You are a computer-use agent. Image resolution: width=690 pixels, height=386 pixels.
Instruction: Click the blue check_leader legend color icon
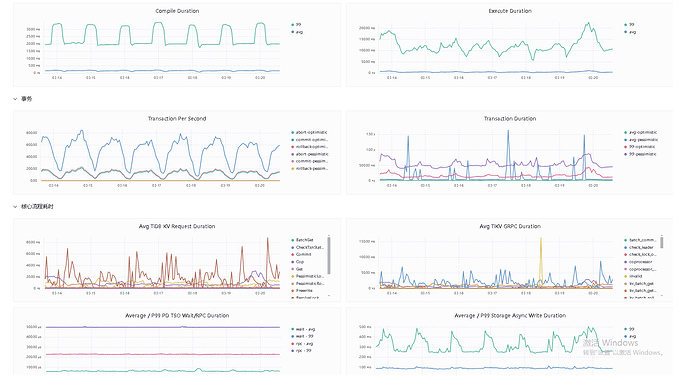(x=625, y=247)
